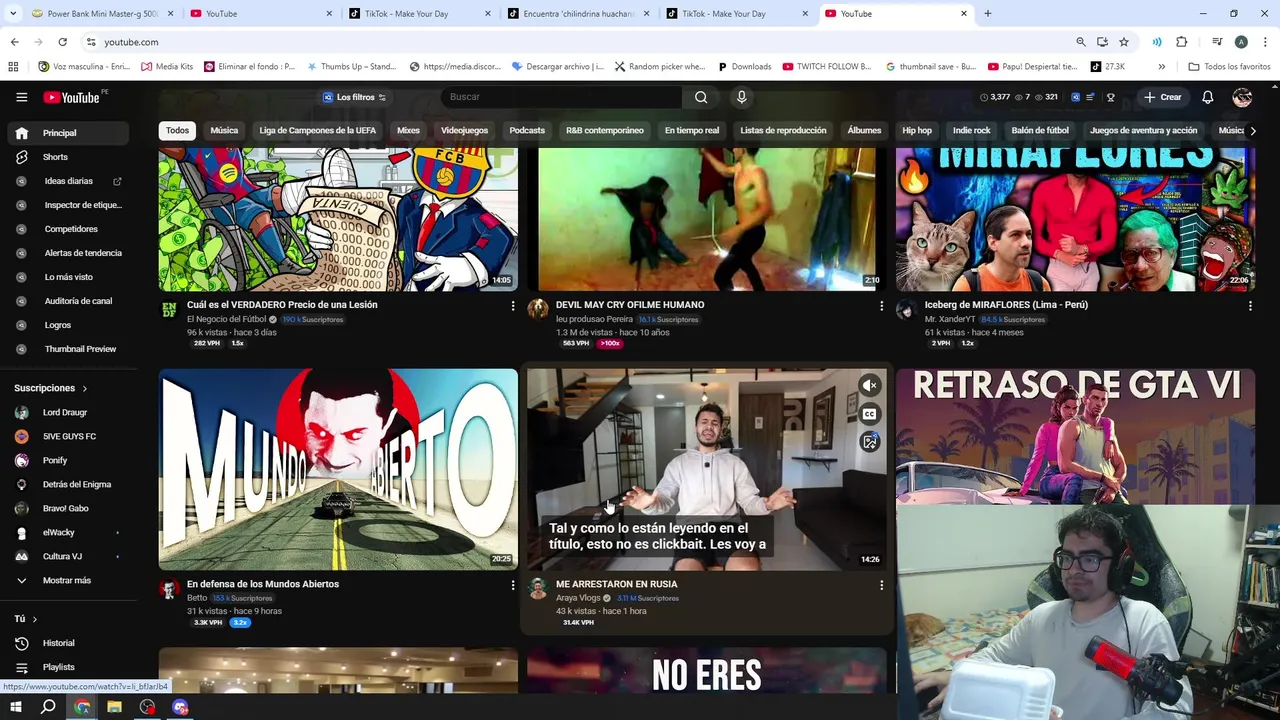This screenshot has height=720, width=1280.
Task: Focus the YouTube Buscar search field
Action: pyautogui.click(x=562, y=97)
